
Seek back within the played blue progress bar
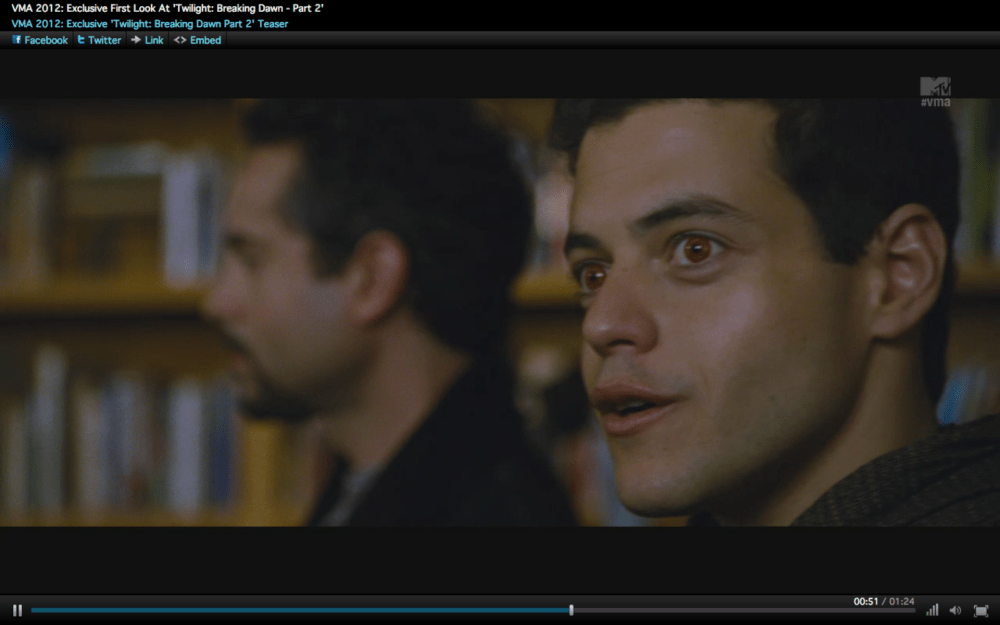click(x=300, y=610)
